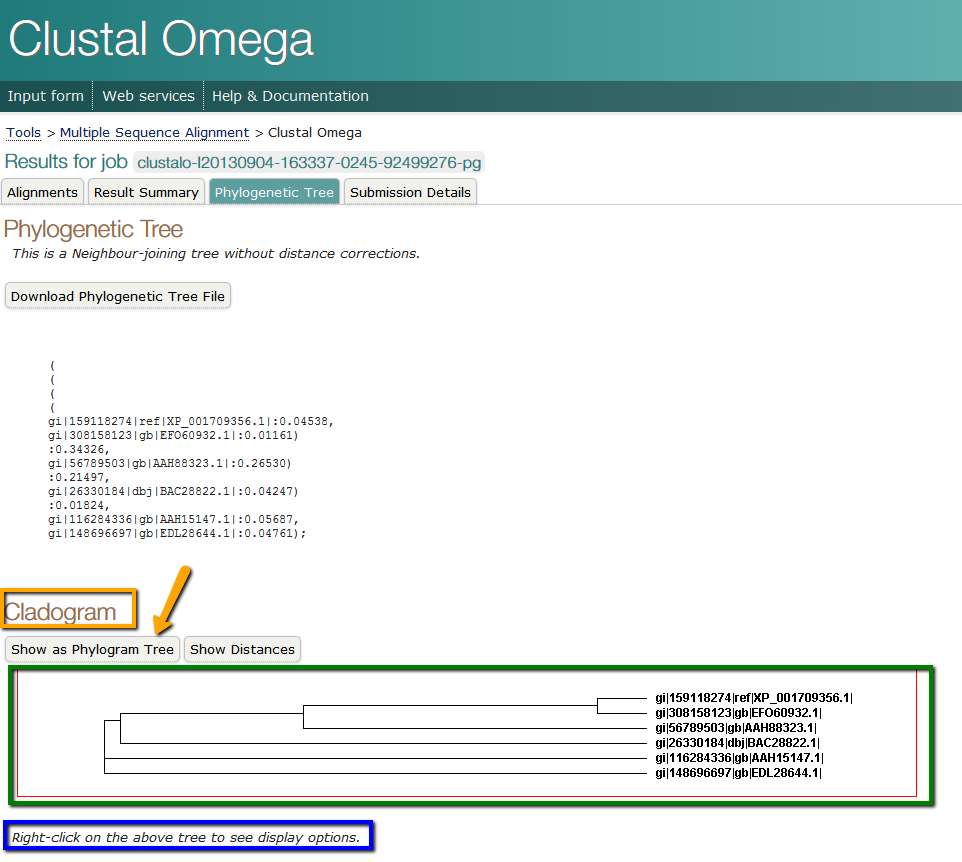This screenshot has width=962, height=862.
Task: Switch to the Alignments tab
Action: [x=42, y=192]
